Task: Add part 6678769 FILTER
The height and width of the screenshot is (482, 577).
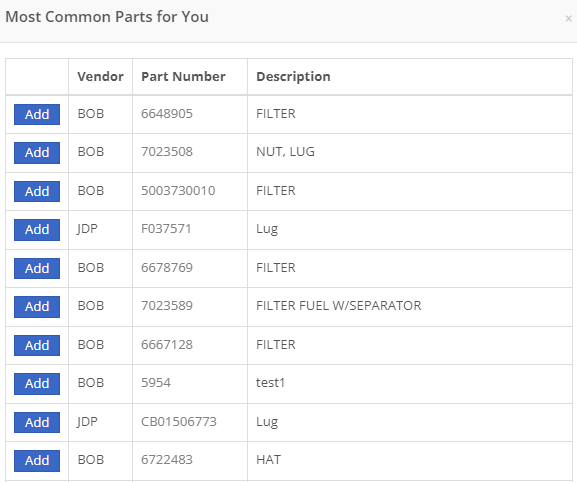Action: pos(37,268)
